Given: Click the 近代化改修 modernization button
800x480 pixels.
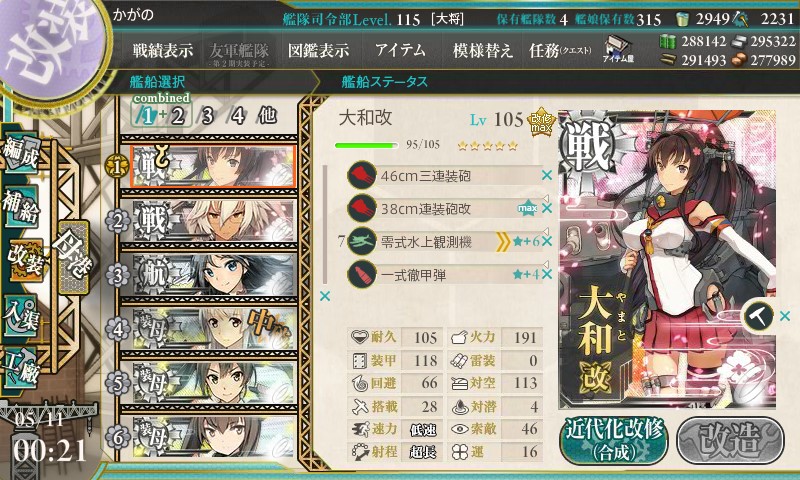Looking at the screenshot, I should point(614,440).
